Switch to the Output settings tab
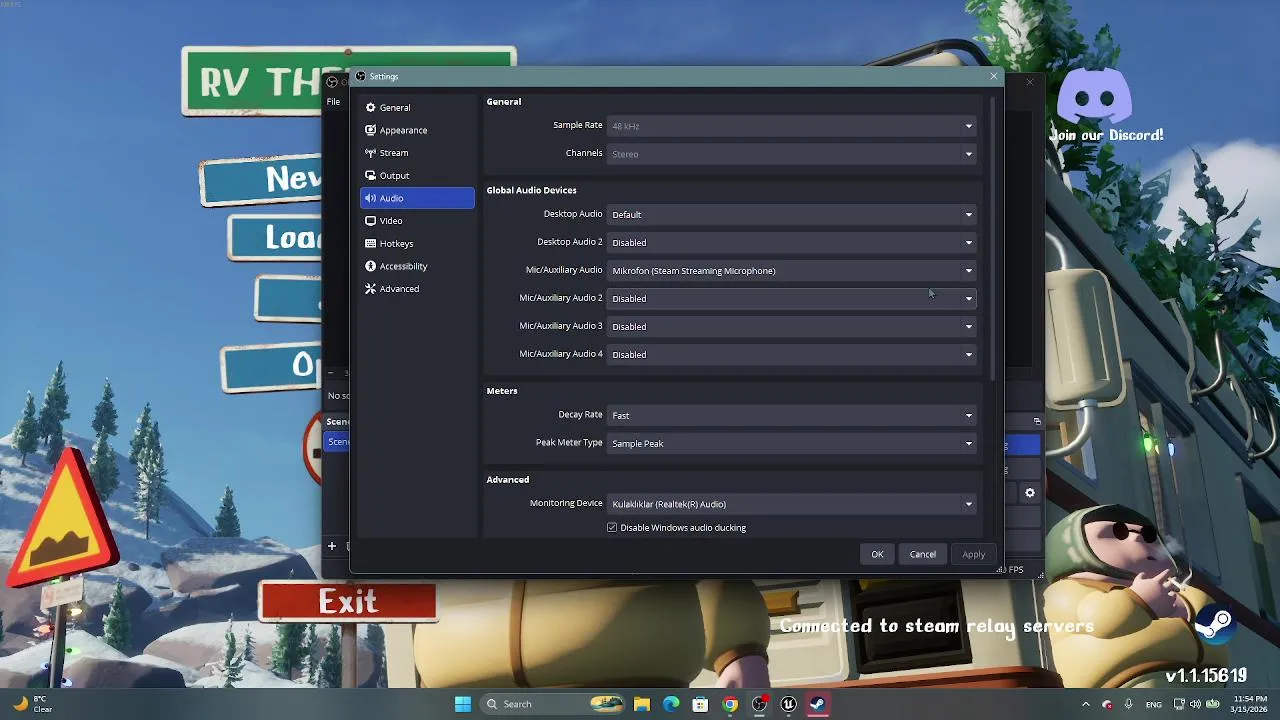 click(417, 175)
